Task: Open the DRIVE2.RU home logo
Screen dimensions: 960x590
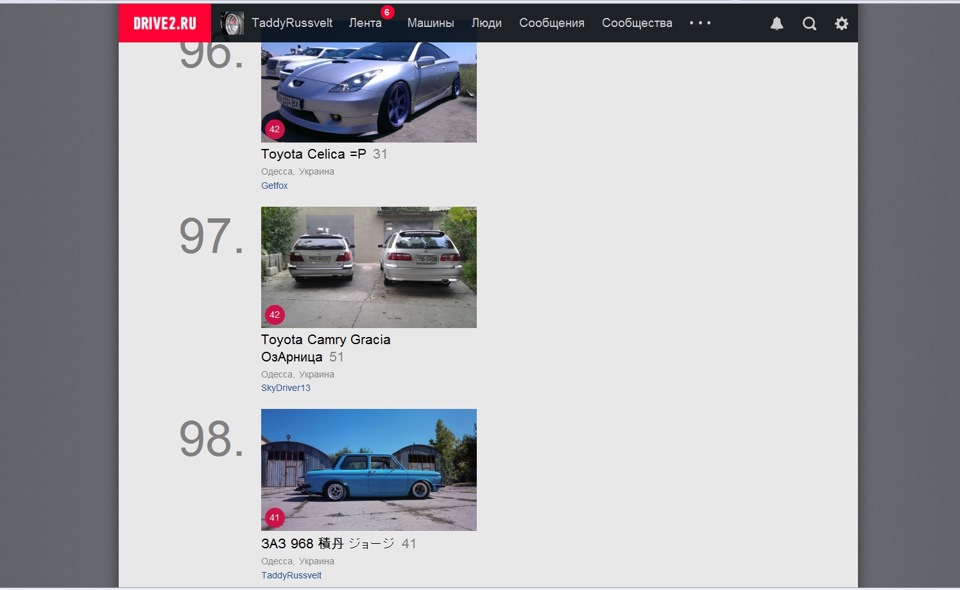Action: pyautogui.click(x=165, y=23)
